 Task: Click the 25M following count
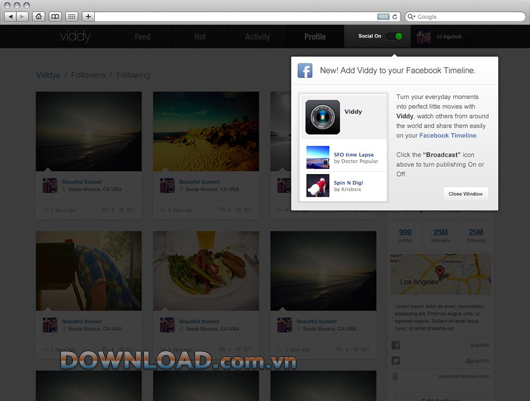point(476,235)
